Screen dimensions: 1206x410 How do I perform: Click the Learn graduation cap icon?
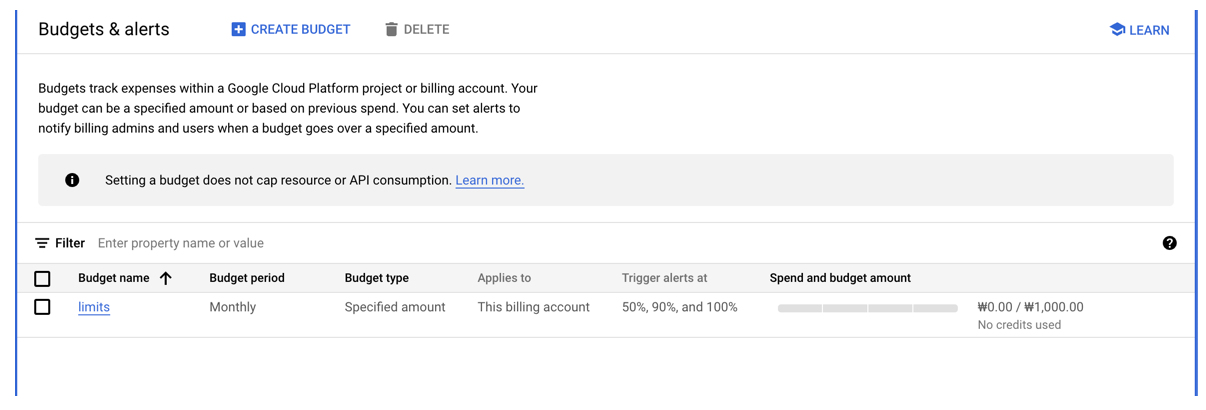1117,30
